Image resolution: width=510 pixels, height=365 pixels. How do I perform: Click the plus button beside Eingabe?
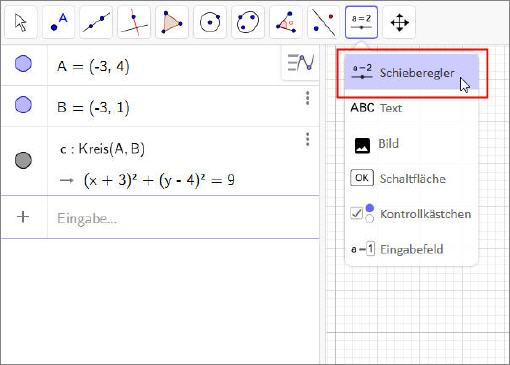click(x=23, y=217)
